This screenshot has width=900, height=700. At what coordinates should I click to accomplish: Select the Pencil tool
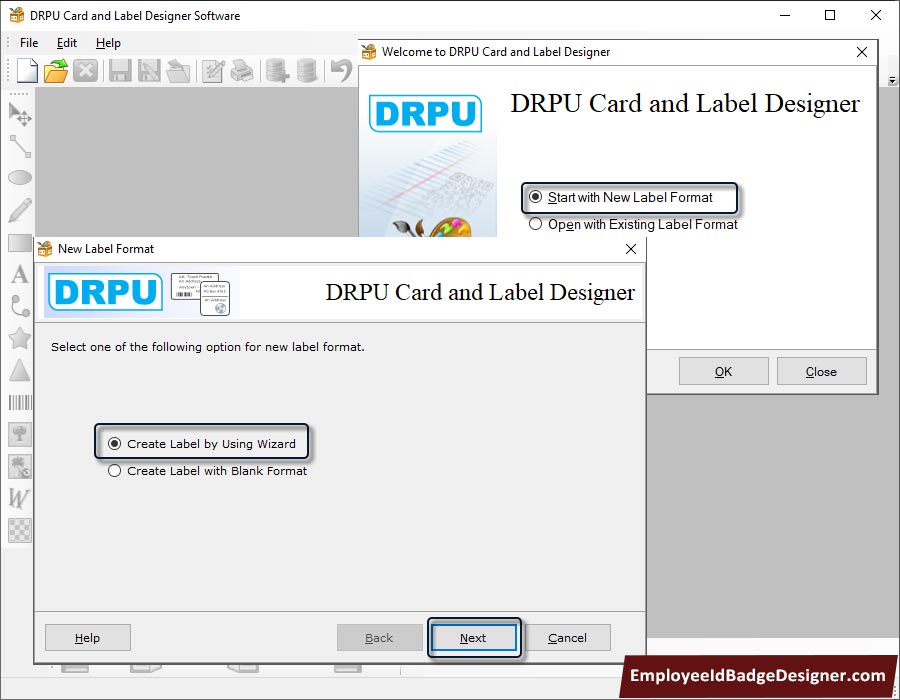[x=20, y=210]
